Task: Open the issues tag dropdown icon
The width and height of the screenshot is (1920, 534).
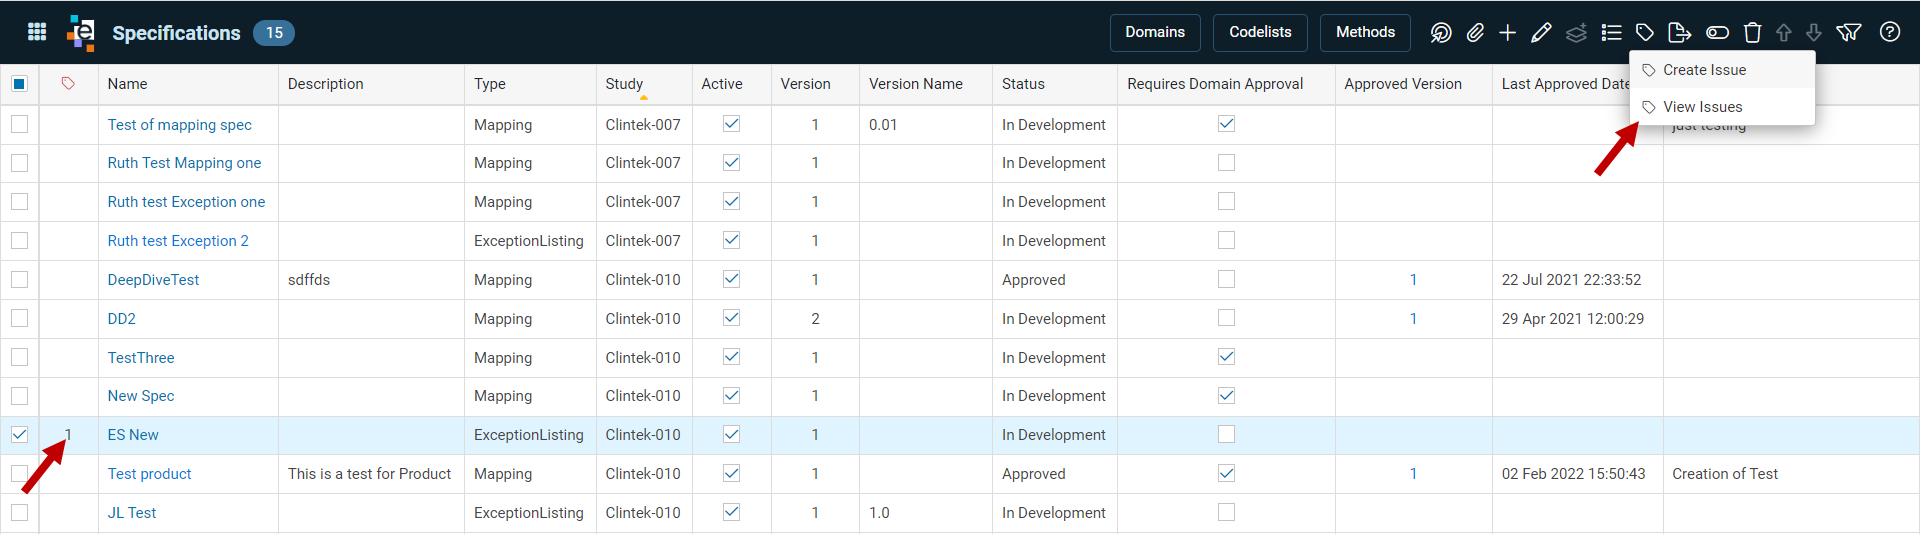Action: pyautogui.click(x=1645, y=33)
